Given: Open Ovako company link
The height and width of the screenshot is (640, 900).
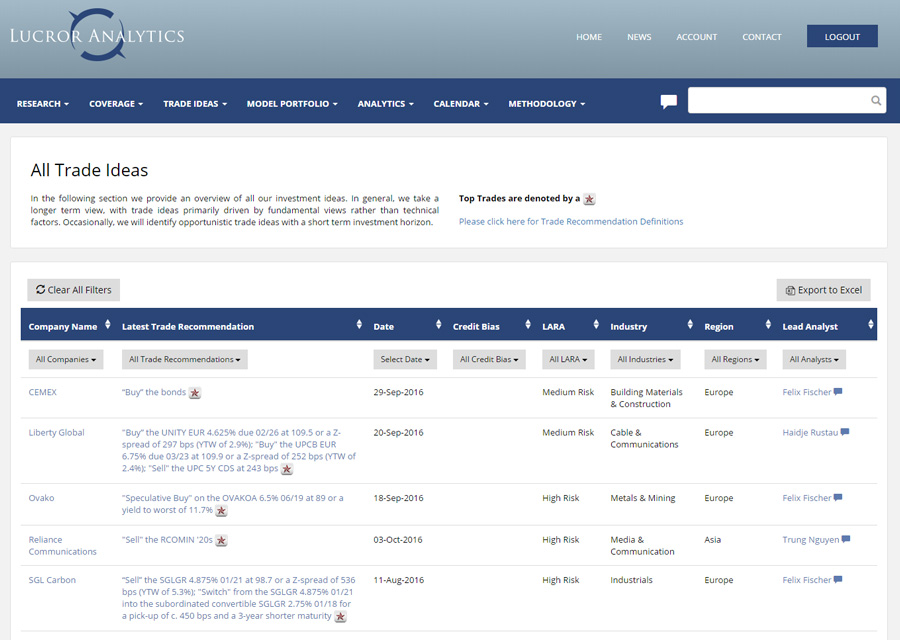Looking at the screenshot, I should coord(41,498).
